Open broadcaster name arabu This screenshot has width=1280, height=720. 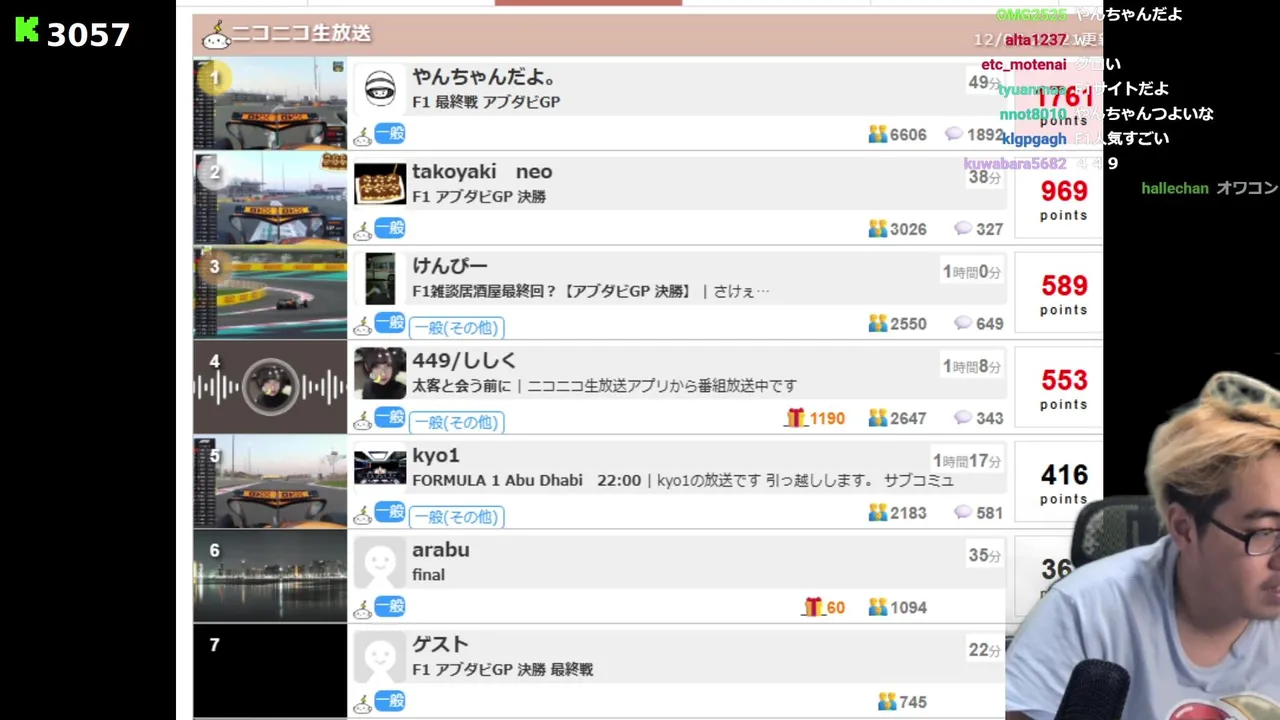[441, 550]
